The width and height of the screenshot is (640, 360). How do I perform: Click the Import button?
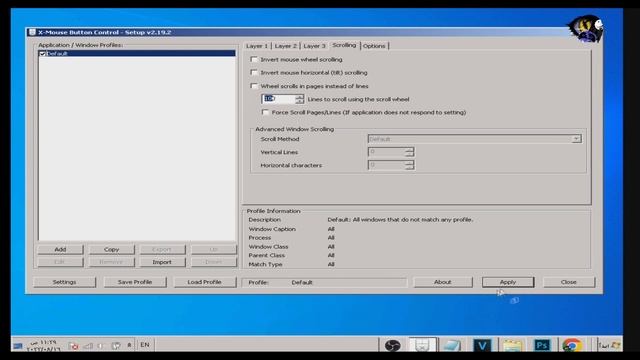pos(162,262)
